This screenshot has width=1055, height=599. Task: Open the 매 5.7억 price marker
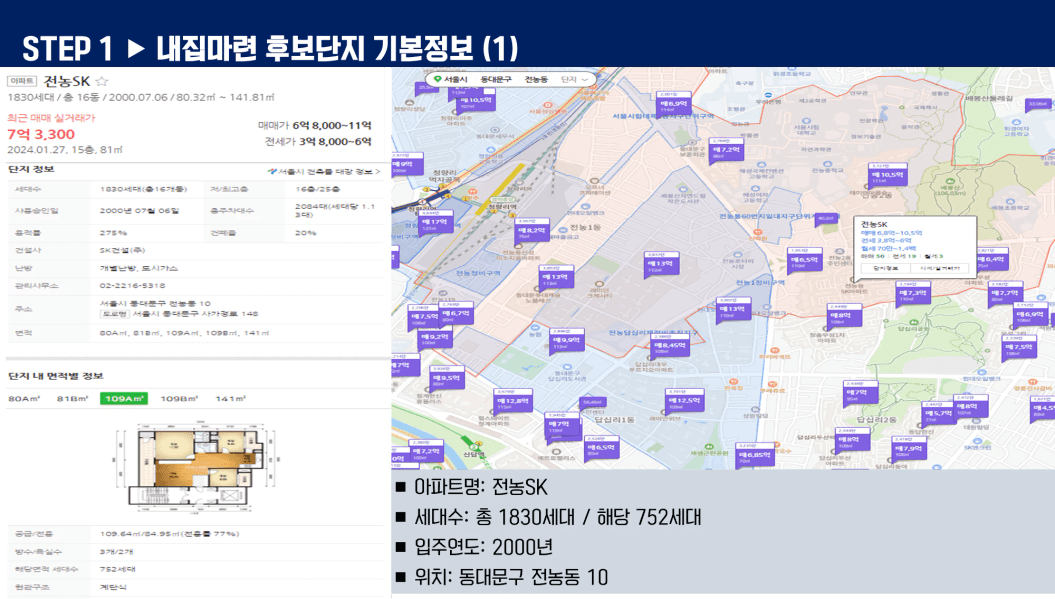tap(938, 414)
